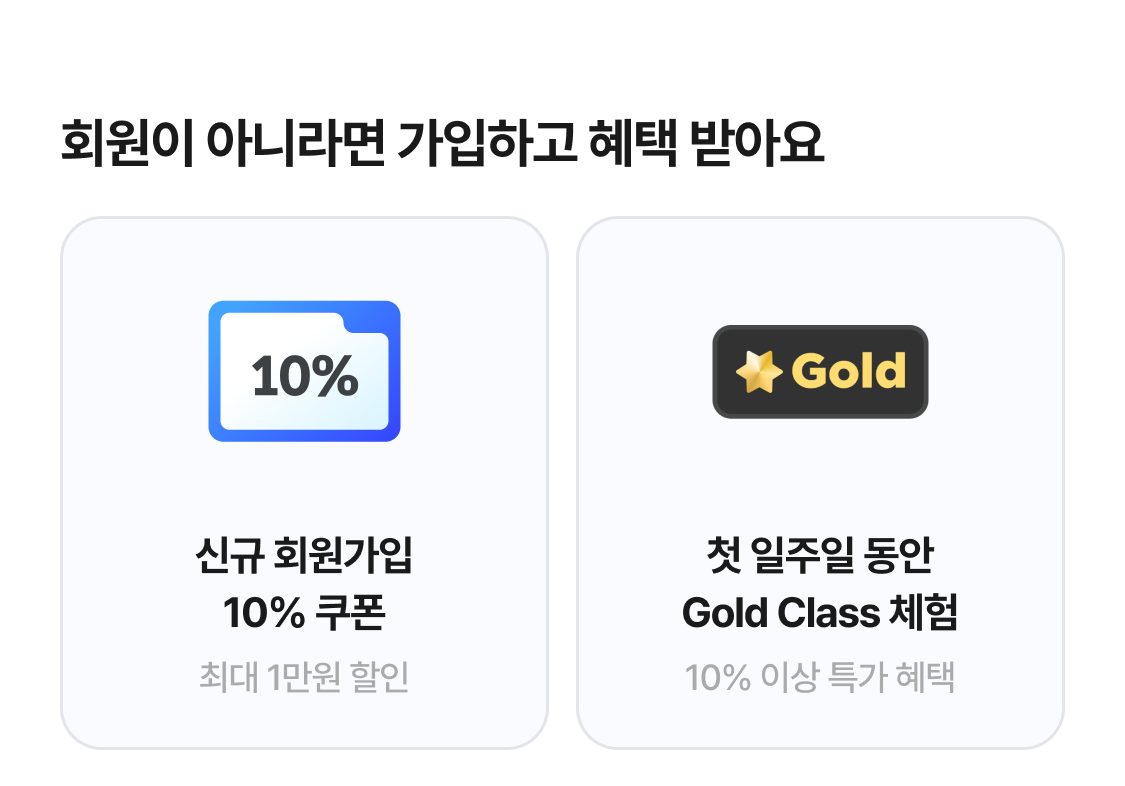Click the "신규 회원가입" title line
Screen dimensions: 1125x786
click(x=304, y=556)
